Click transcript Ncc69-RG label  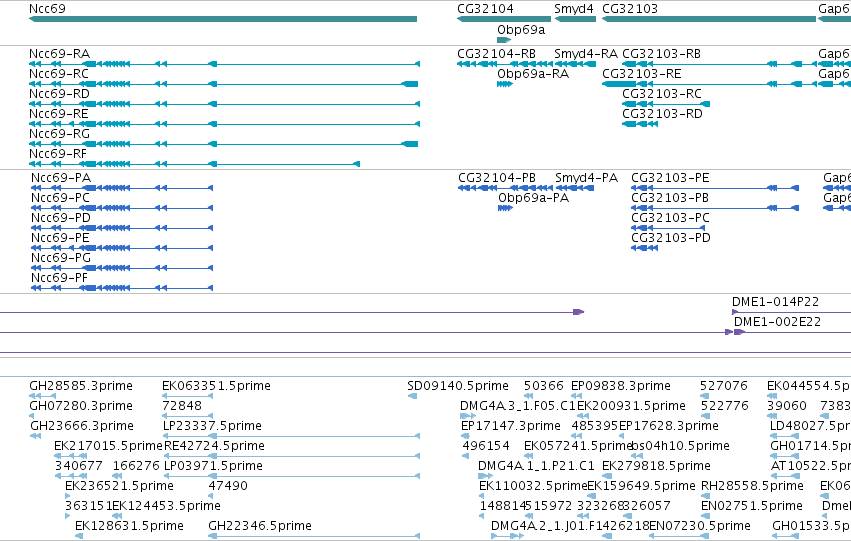59,134
